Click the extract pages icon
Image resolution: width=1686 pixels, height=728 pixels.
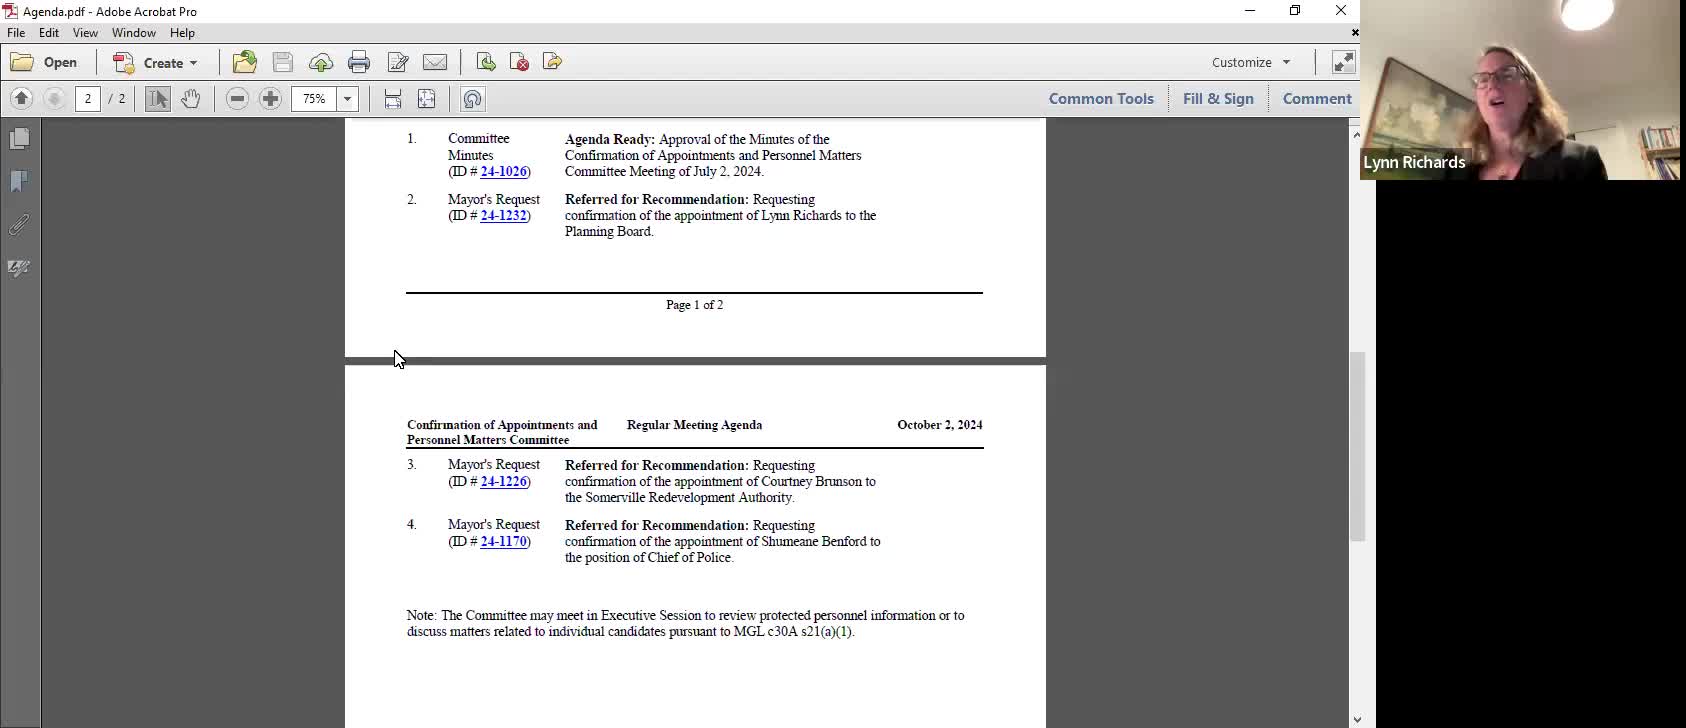click(552, 62)
